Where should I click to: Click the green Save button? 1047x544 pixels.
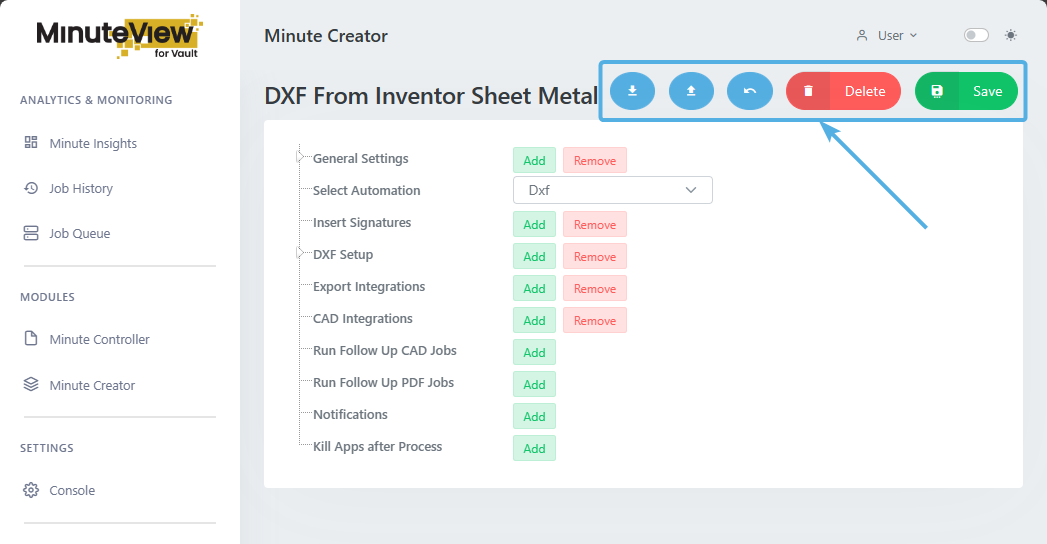tap(966, 91)
